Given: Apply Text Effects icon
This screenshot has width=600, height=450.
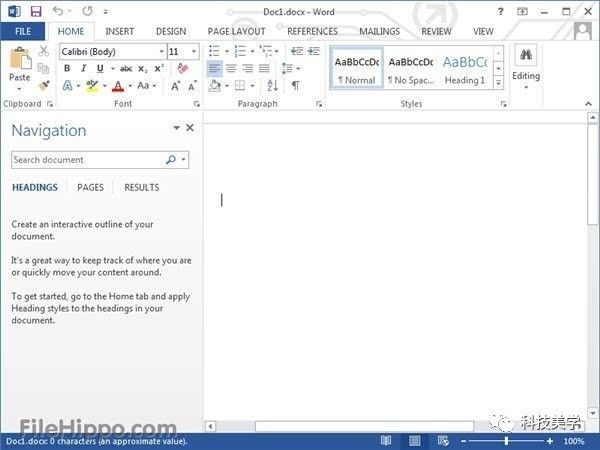Looking at the screenshot, I should (x=67, y=86).
